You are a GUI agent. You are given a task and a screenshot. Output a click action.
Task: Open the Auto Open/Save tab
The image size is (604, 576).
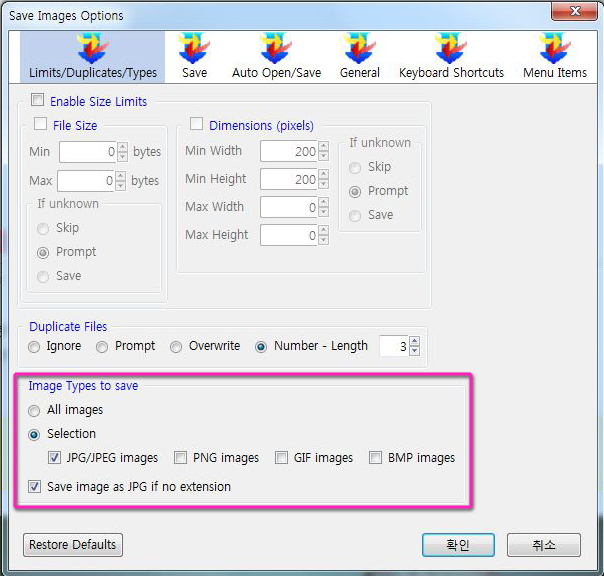coord(276,57)
